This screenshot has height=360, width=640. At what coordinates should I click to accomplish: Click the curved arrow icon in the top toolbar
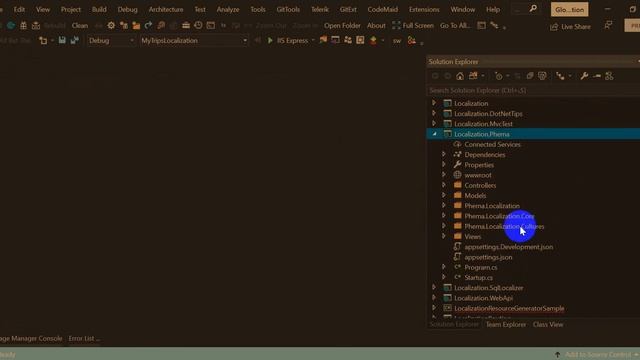[x=149, y=25]
